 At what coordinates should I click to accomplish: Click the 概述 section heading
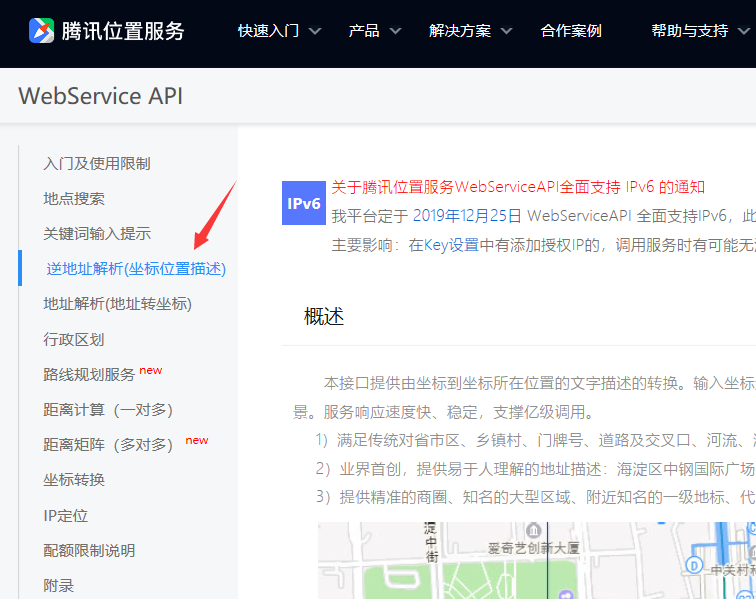tap(324, 317)
